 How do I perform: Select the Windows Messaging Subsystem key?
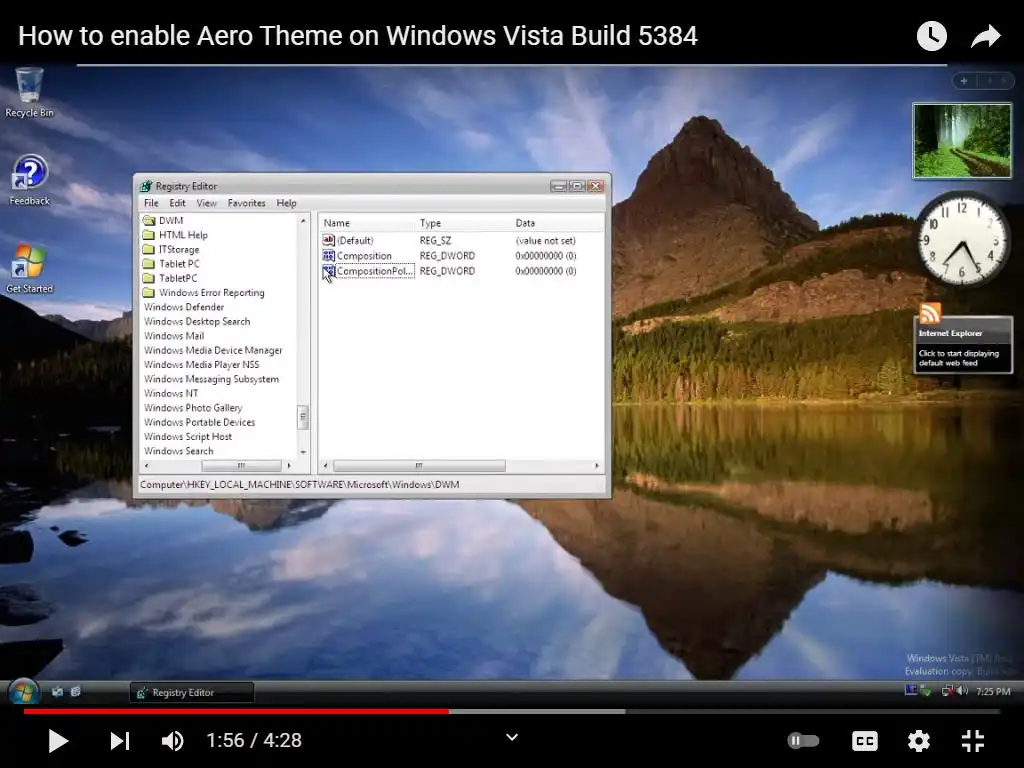click(212, 379)
